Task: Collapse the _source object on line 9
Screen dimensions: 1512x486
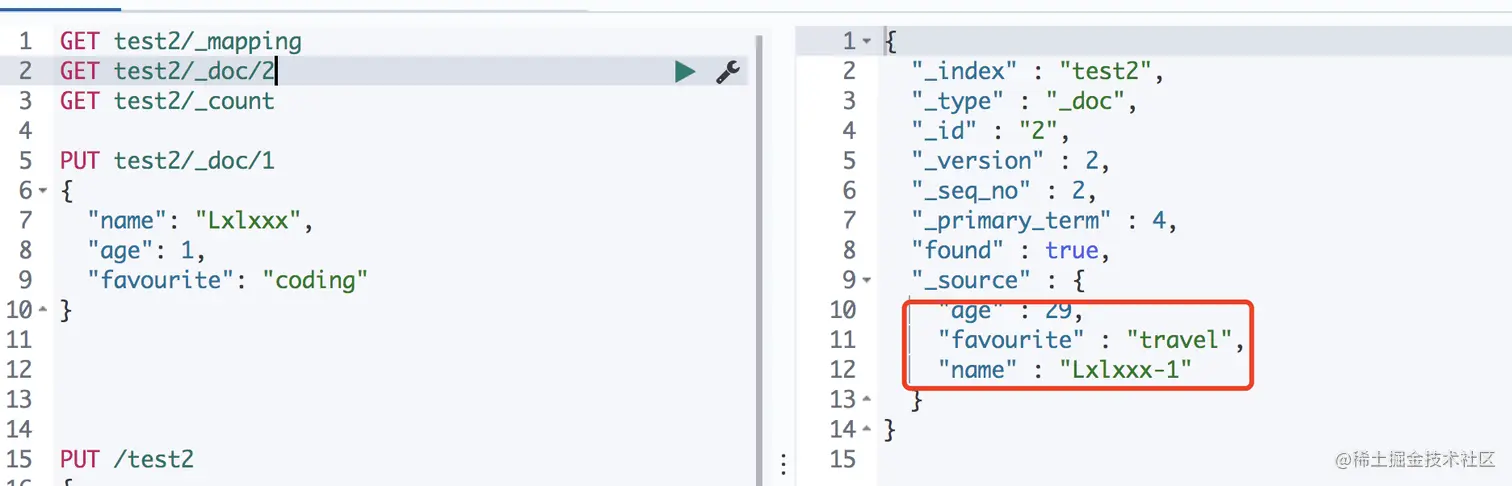Action: click(x=867, y=281)
